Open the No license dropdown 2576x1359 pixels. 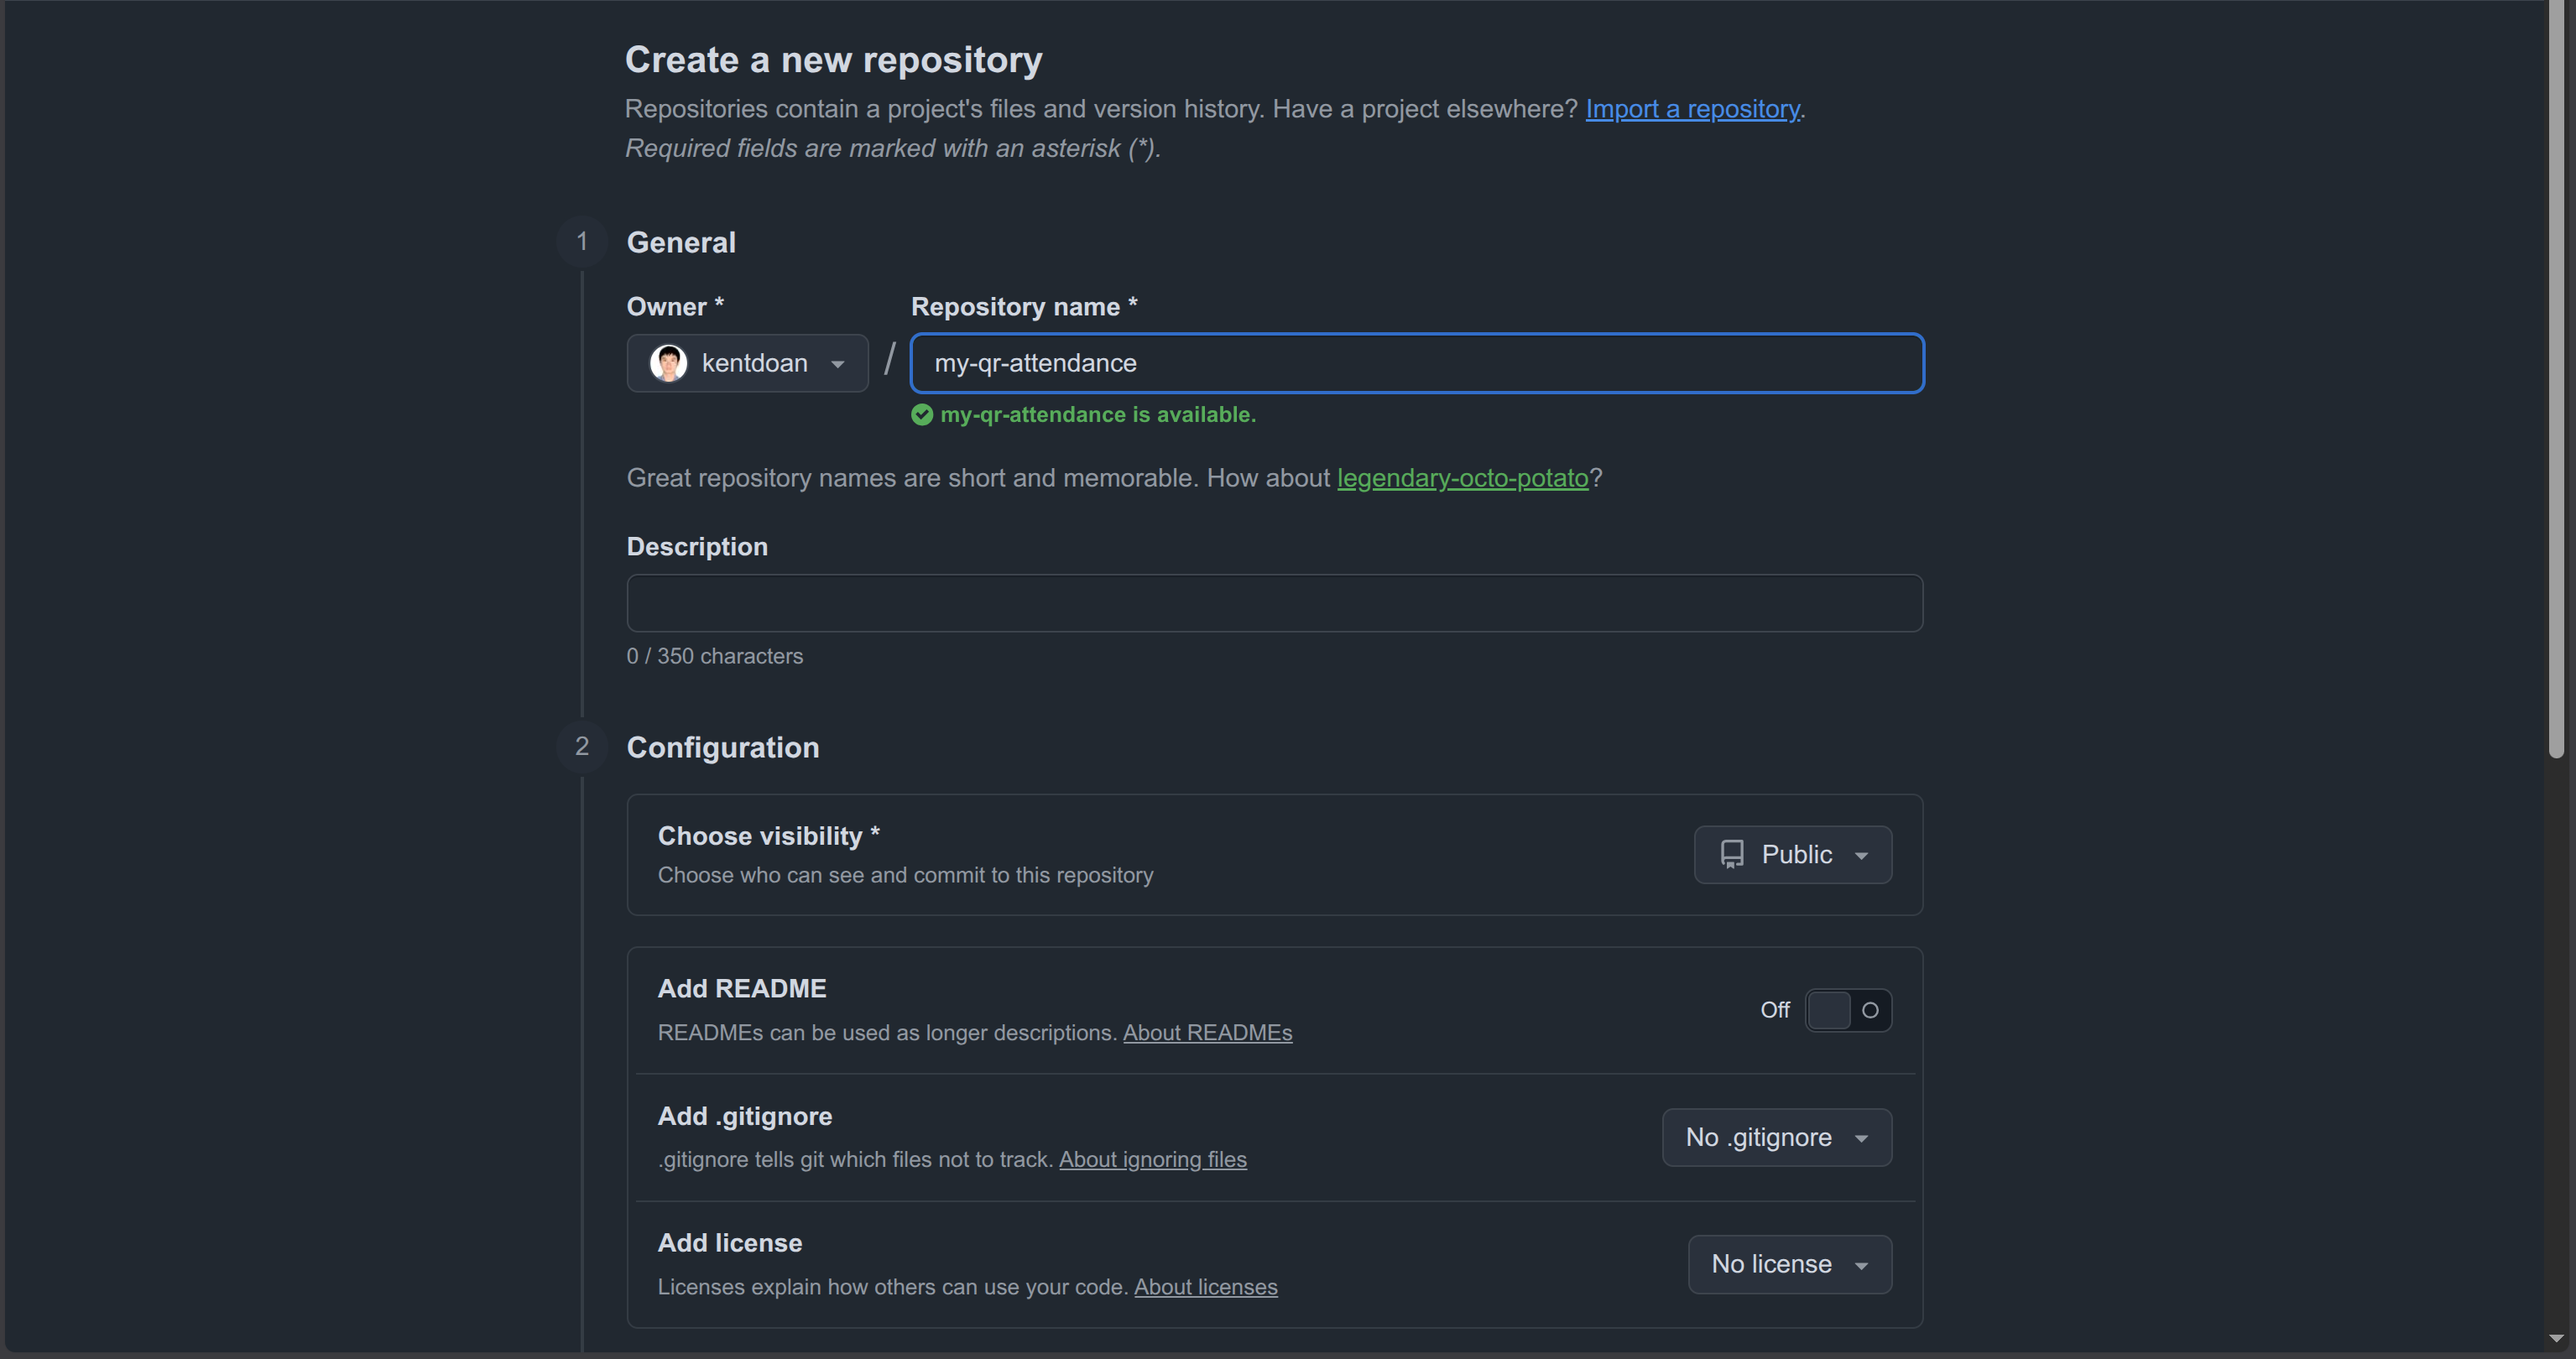(x=1790, y=1264)
